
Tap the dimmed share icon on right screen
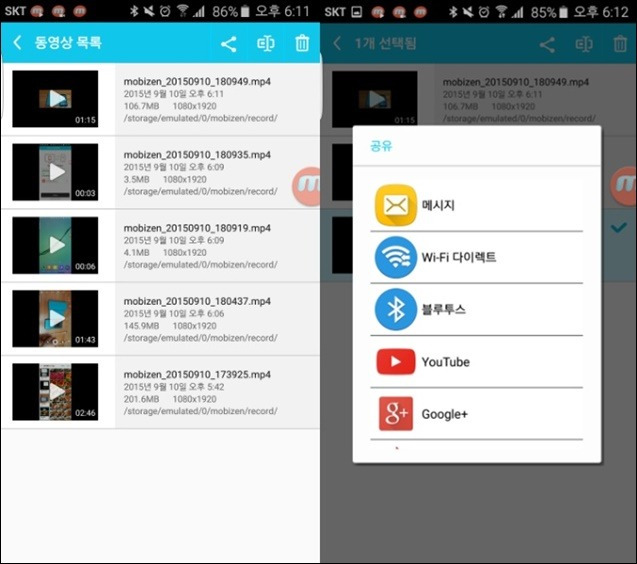[547, 44]
